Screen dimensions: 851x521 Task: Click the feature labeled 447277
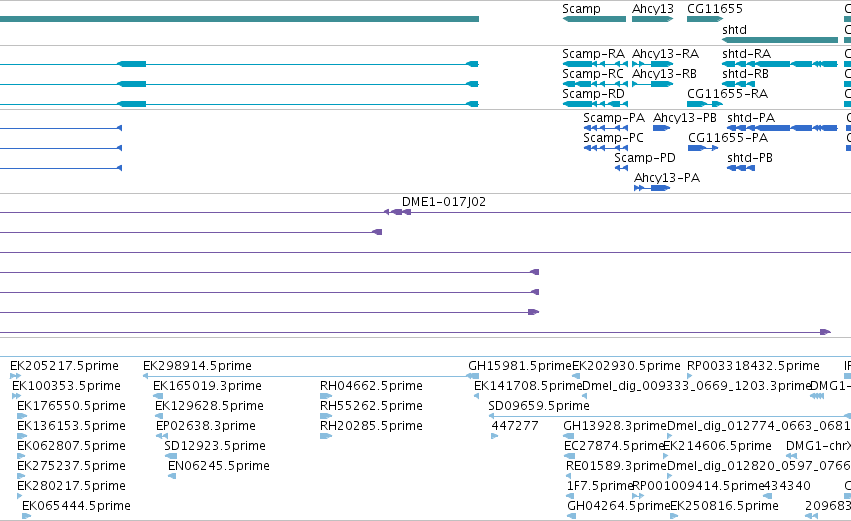[515, 426]
